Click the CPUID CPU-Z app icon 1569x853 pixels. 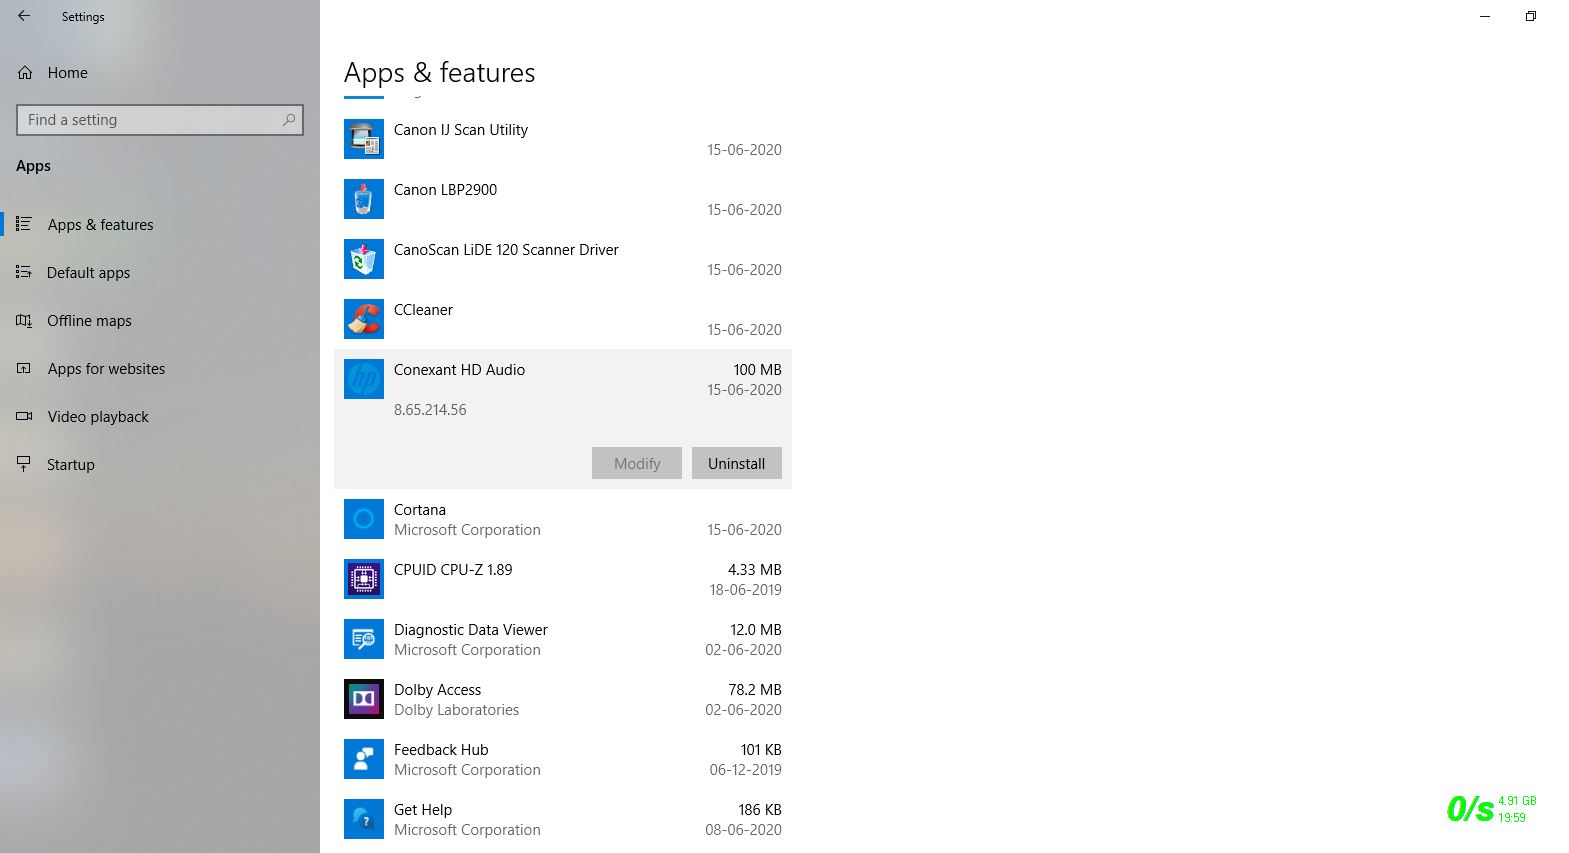[364, 579]
